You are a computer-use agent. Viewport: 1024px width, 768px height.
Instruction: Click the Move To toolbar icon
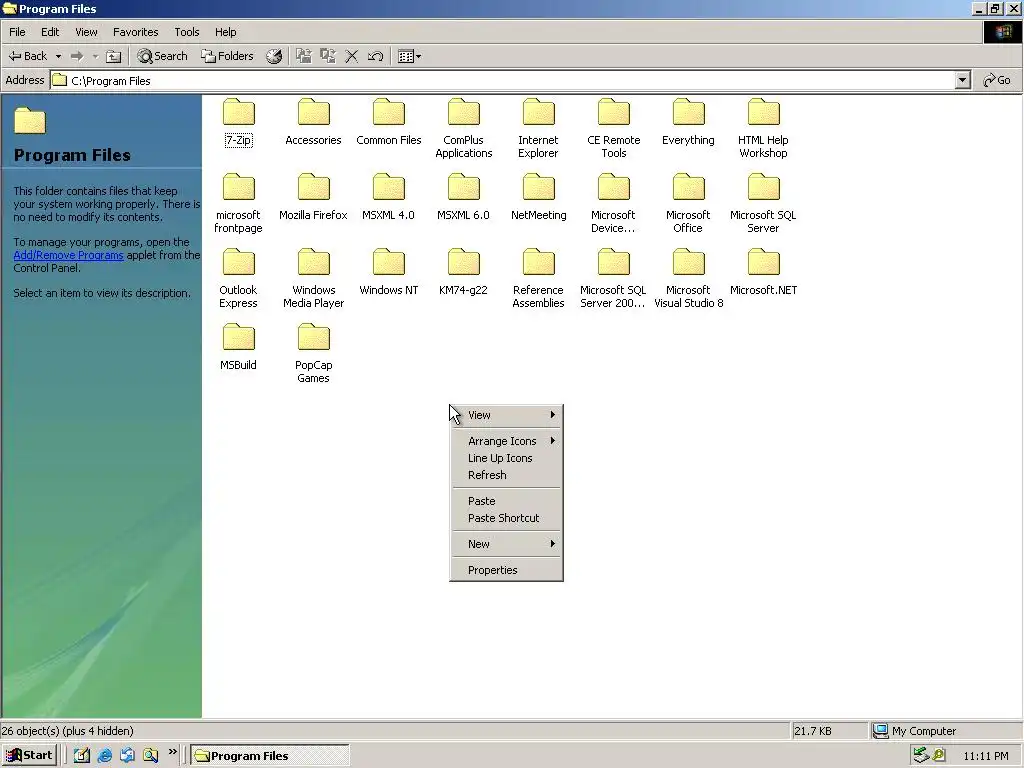pos(304,56)
